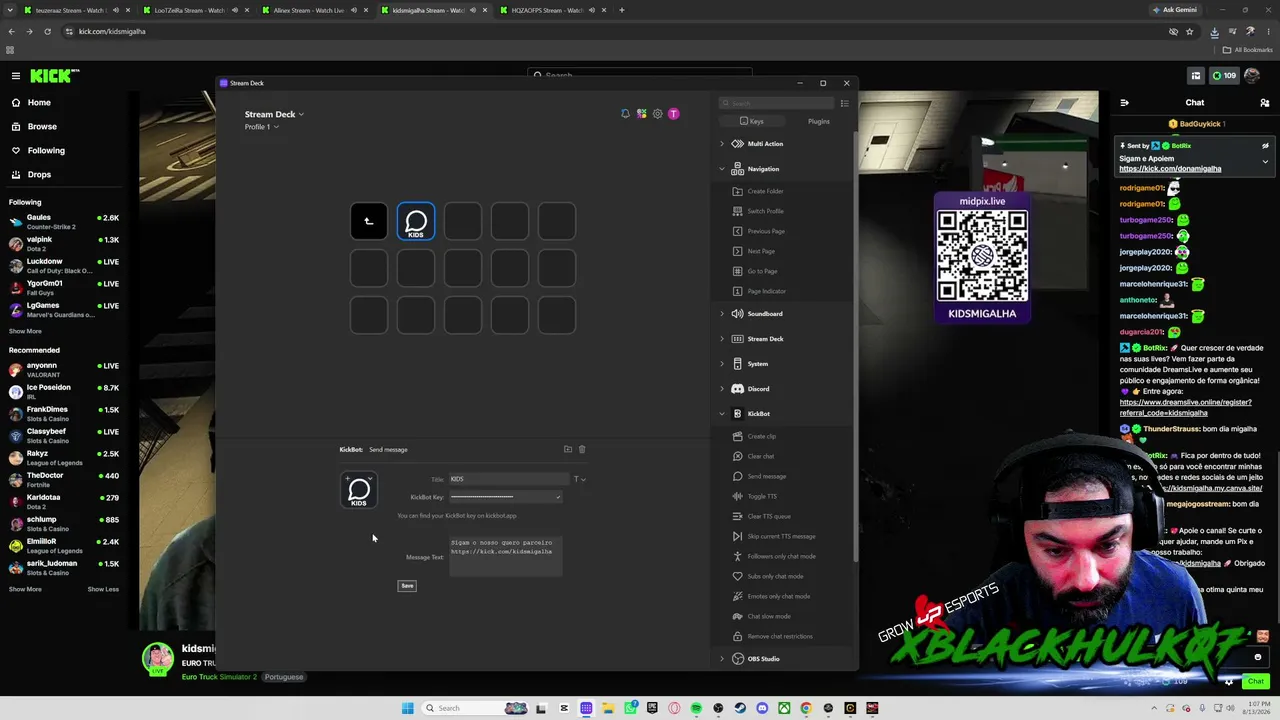Select the Chat slow mode action
The width and height of the screenshot is (1280, 720).
tap(769, 616)
